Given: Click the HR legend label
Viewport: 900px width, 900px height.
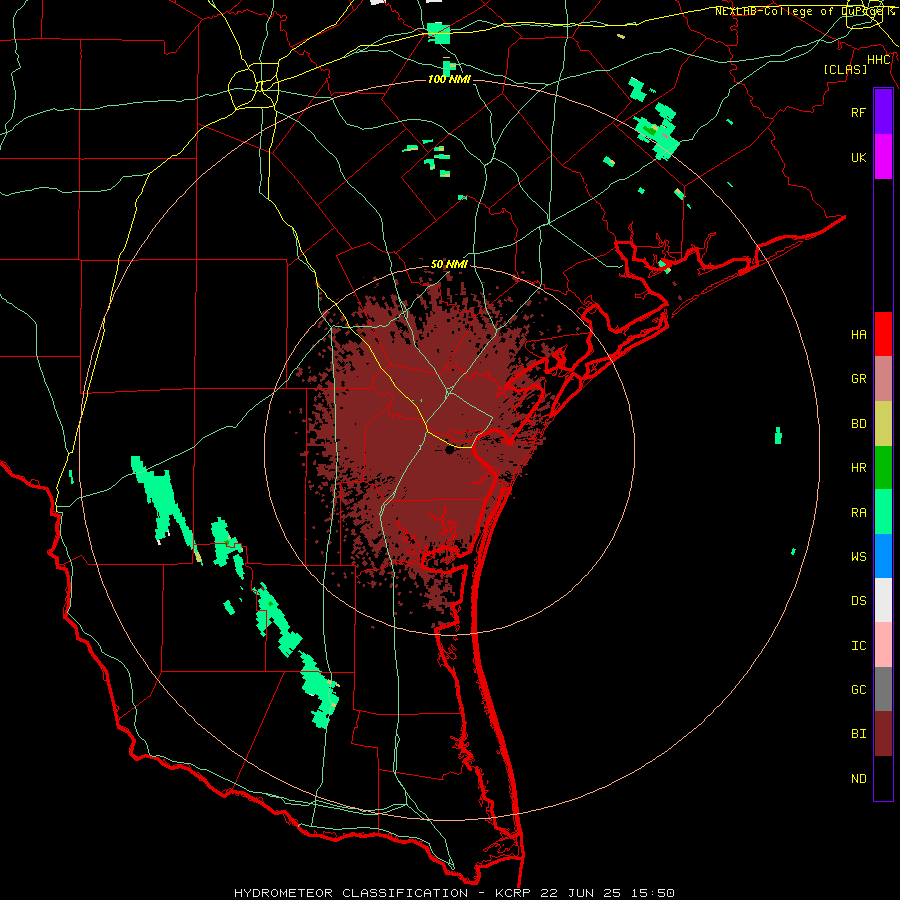Looking at the screenshot, I should pyautogui.click(x=859, y=468).
